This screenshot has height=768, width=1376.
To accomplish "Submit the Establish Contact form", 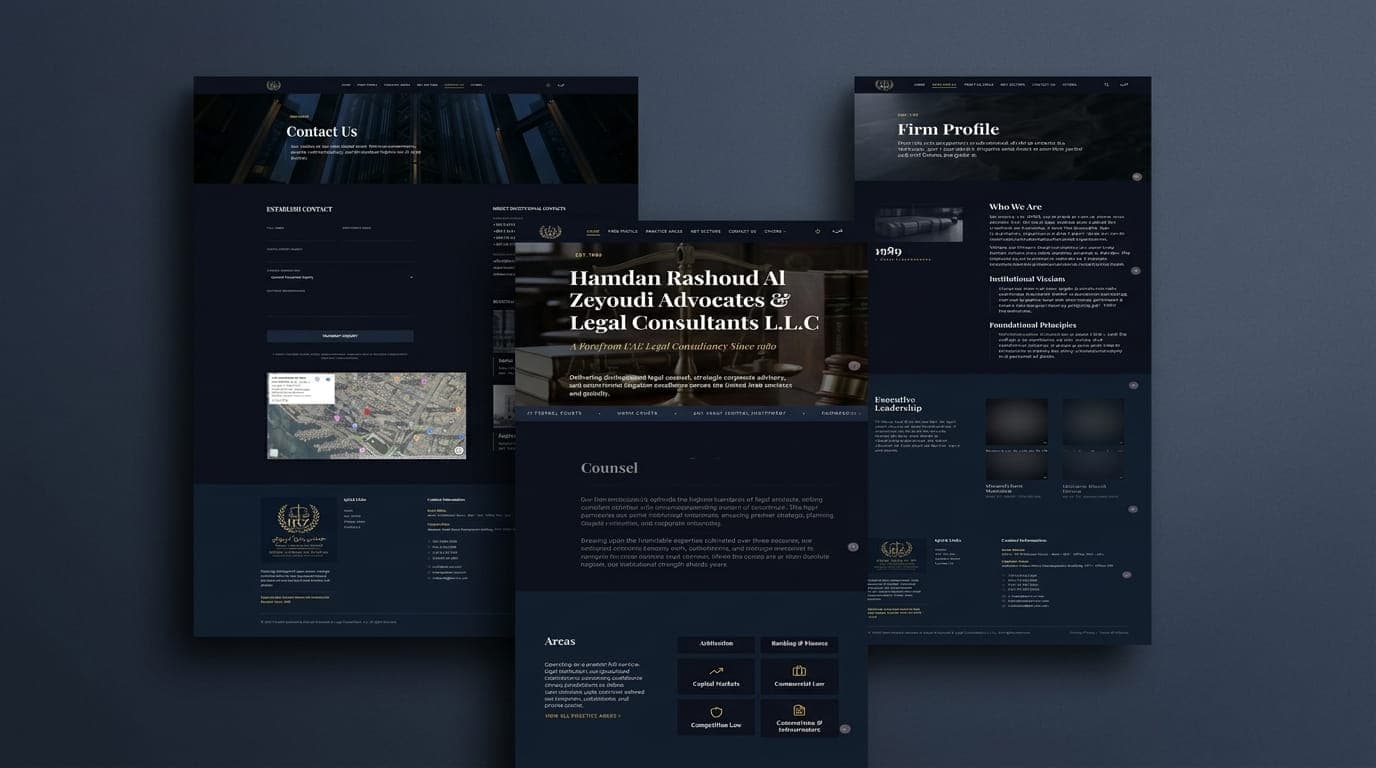I will pyautogui.click(x=340, y=336).
